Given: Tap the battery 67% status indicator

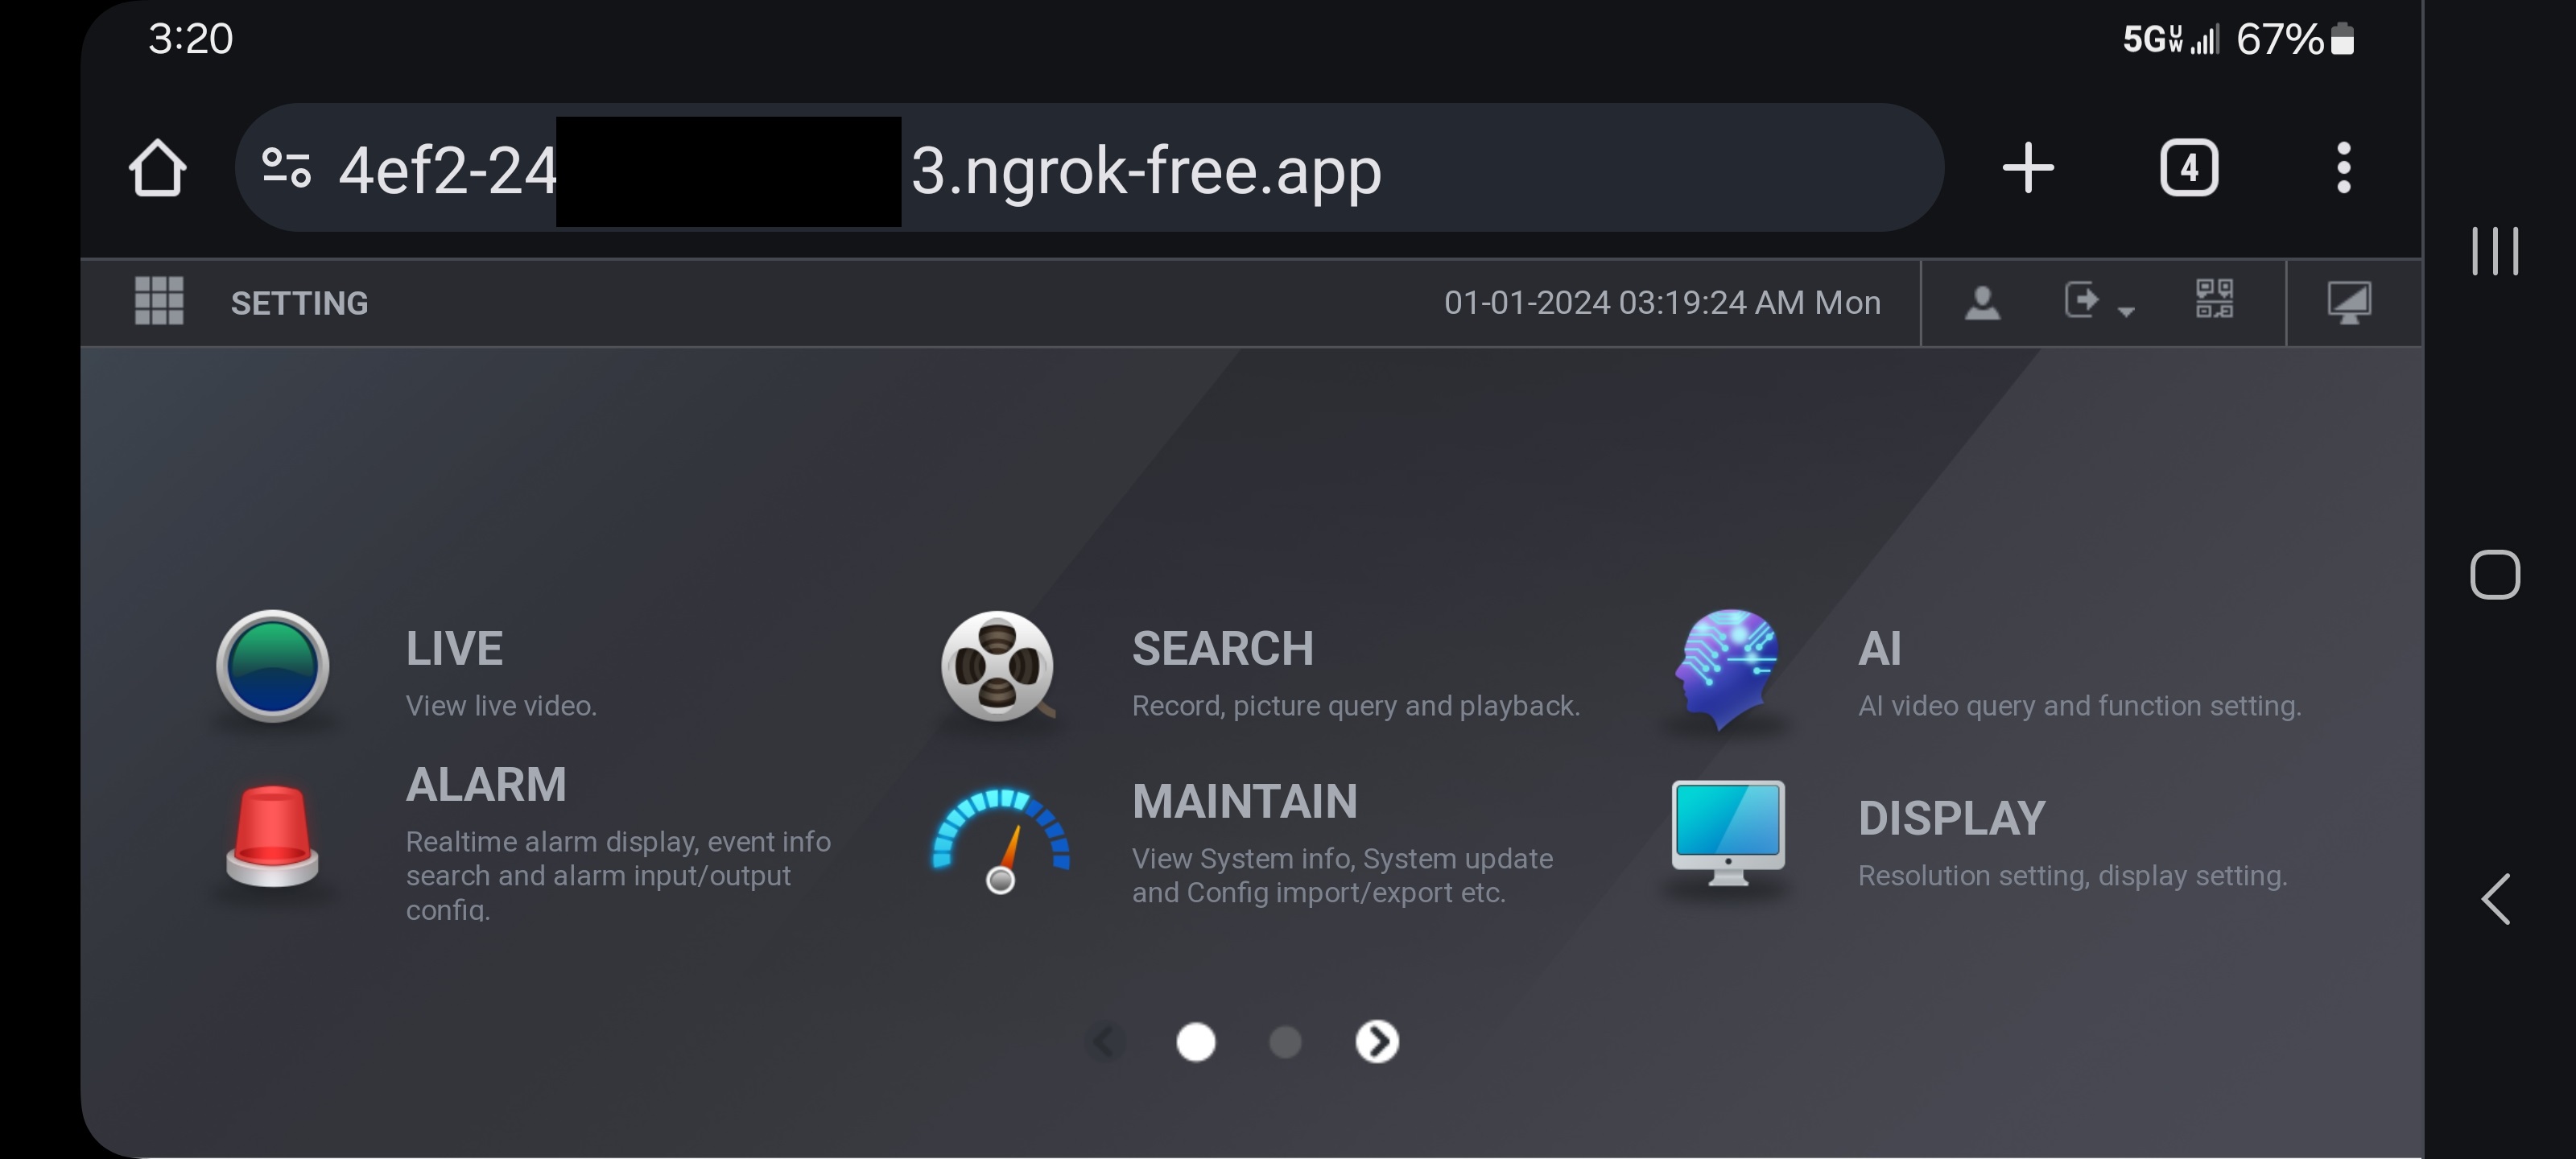Looking at the screenshot, I should [x=2294, y=40].
